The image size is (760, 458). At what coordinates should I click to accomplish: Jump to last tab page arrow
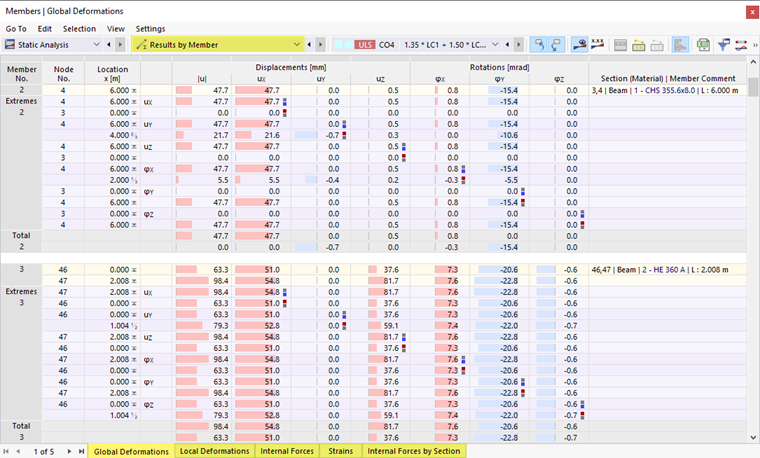[81, 451]
